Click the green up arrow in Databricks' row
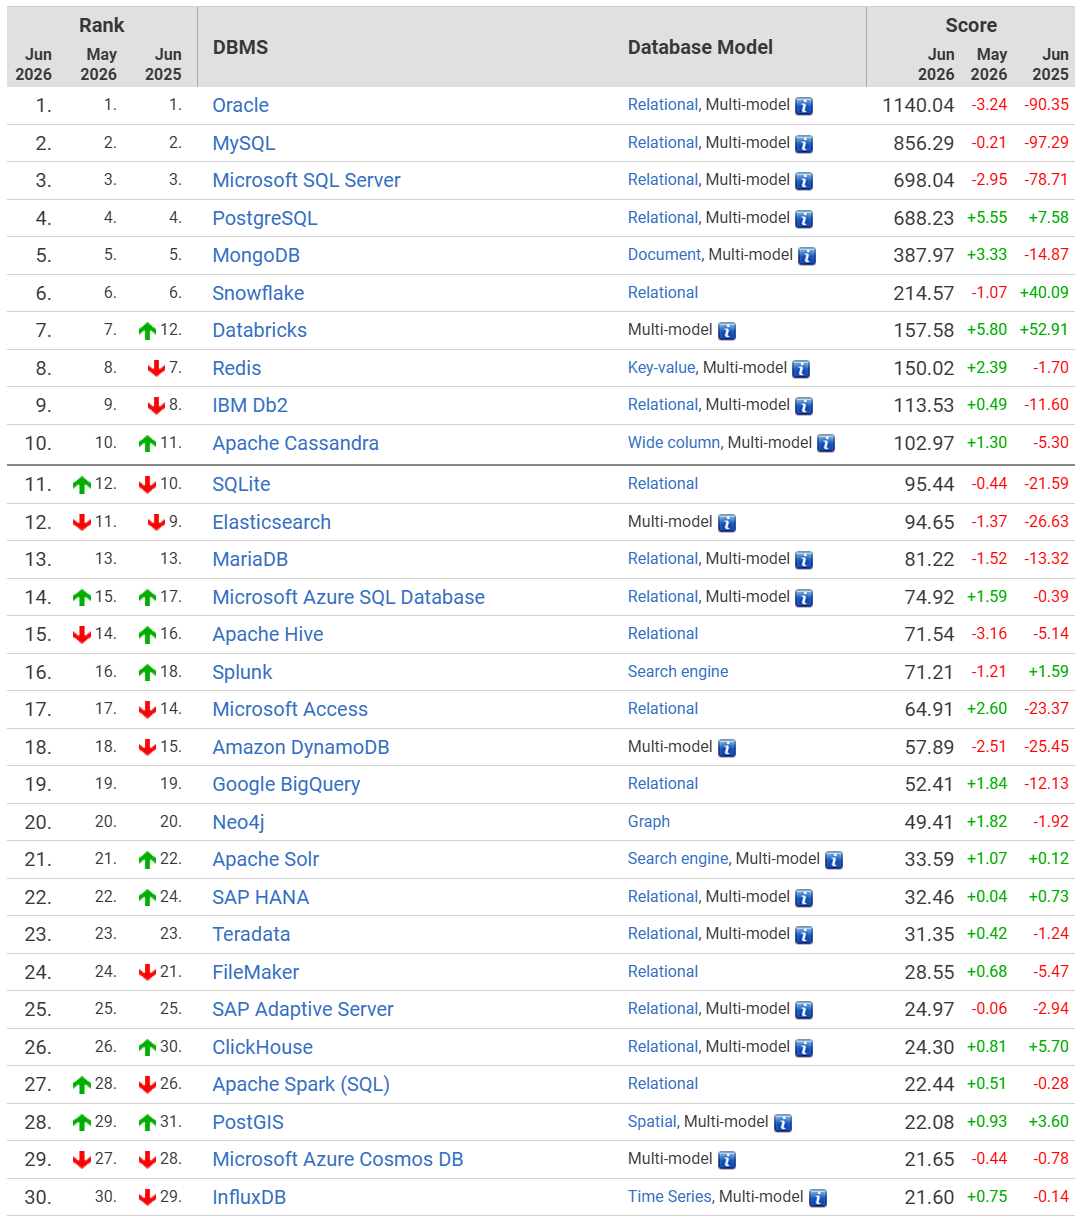The width and height of the screenshot is (1082, 1216). tap(148, 331)
